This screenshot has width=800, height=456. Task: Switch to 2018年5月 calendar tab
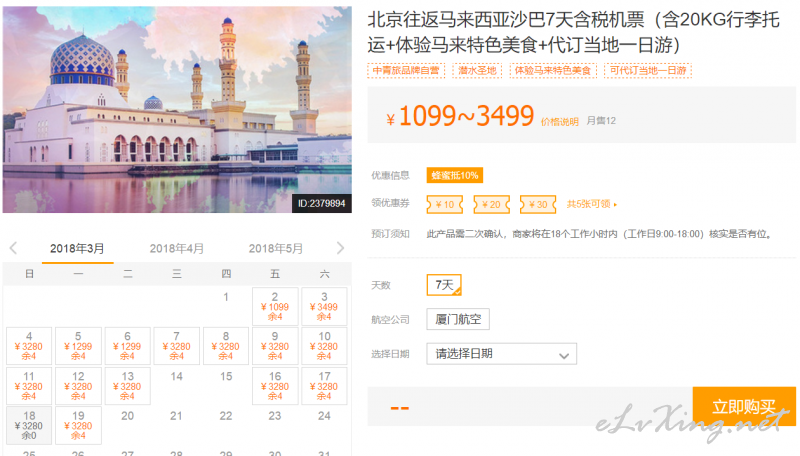[276, 249]
